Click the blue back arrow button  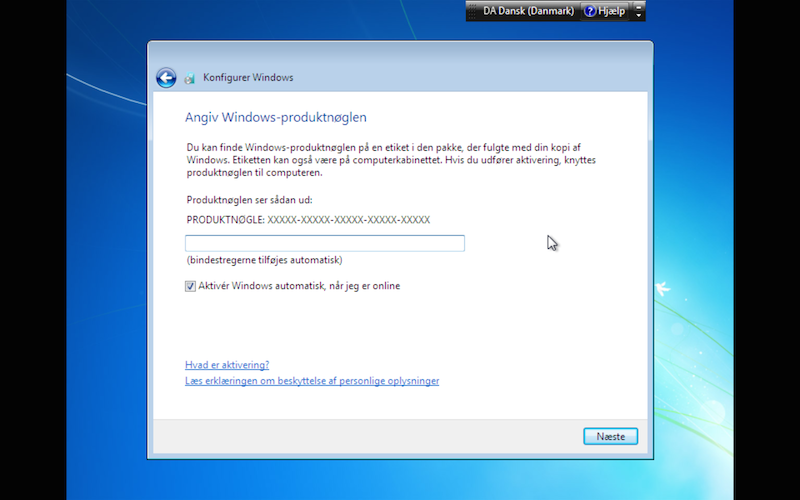(x=166, y=78)
